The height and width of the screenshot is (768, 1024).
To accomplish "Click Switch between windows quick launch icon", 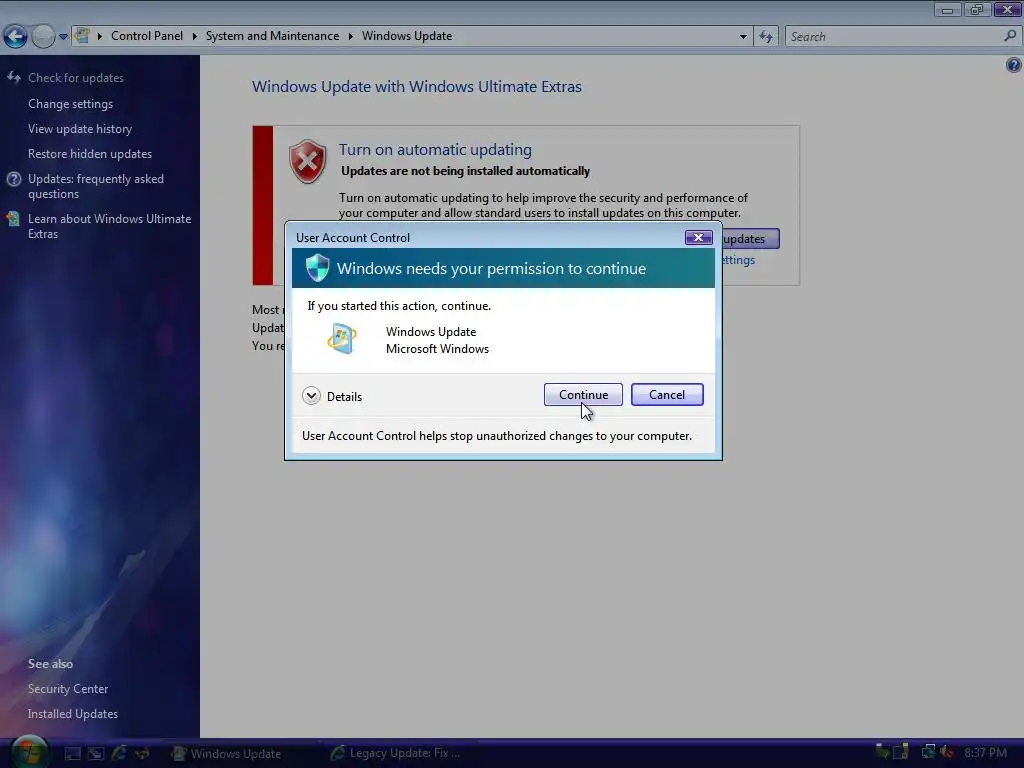I will (x=96, y=754).
